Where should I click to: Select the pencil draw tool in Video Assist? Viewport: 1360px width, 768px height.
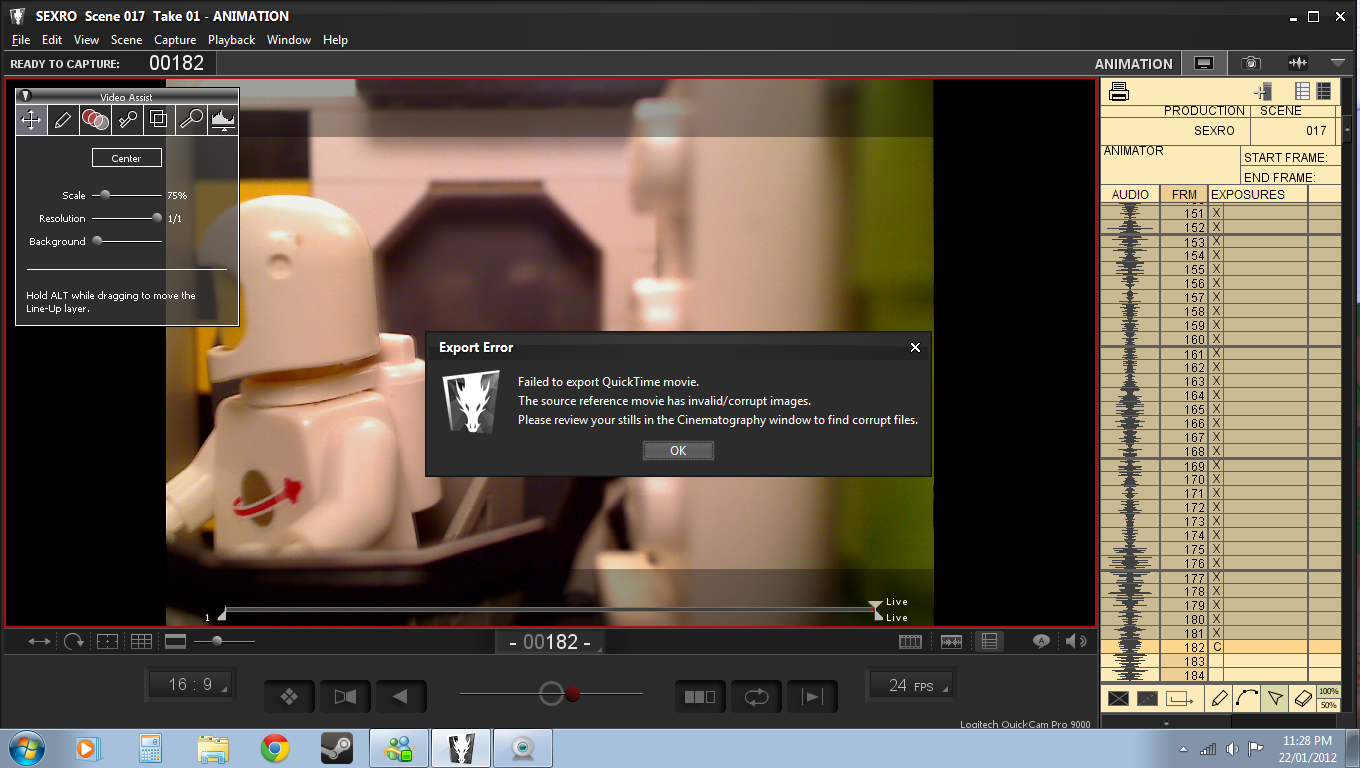63,120
